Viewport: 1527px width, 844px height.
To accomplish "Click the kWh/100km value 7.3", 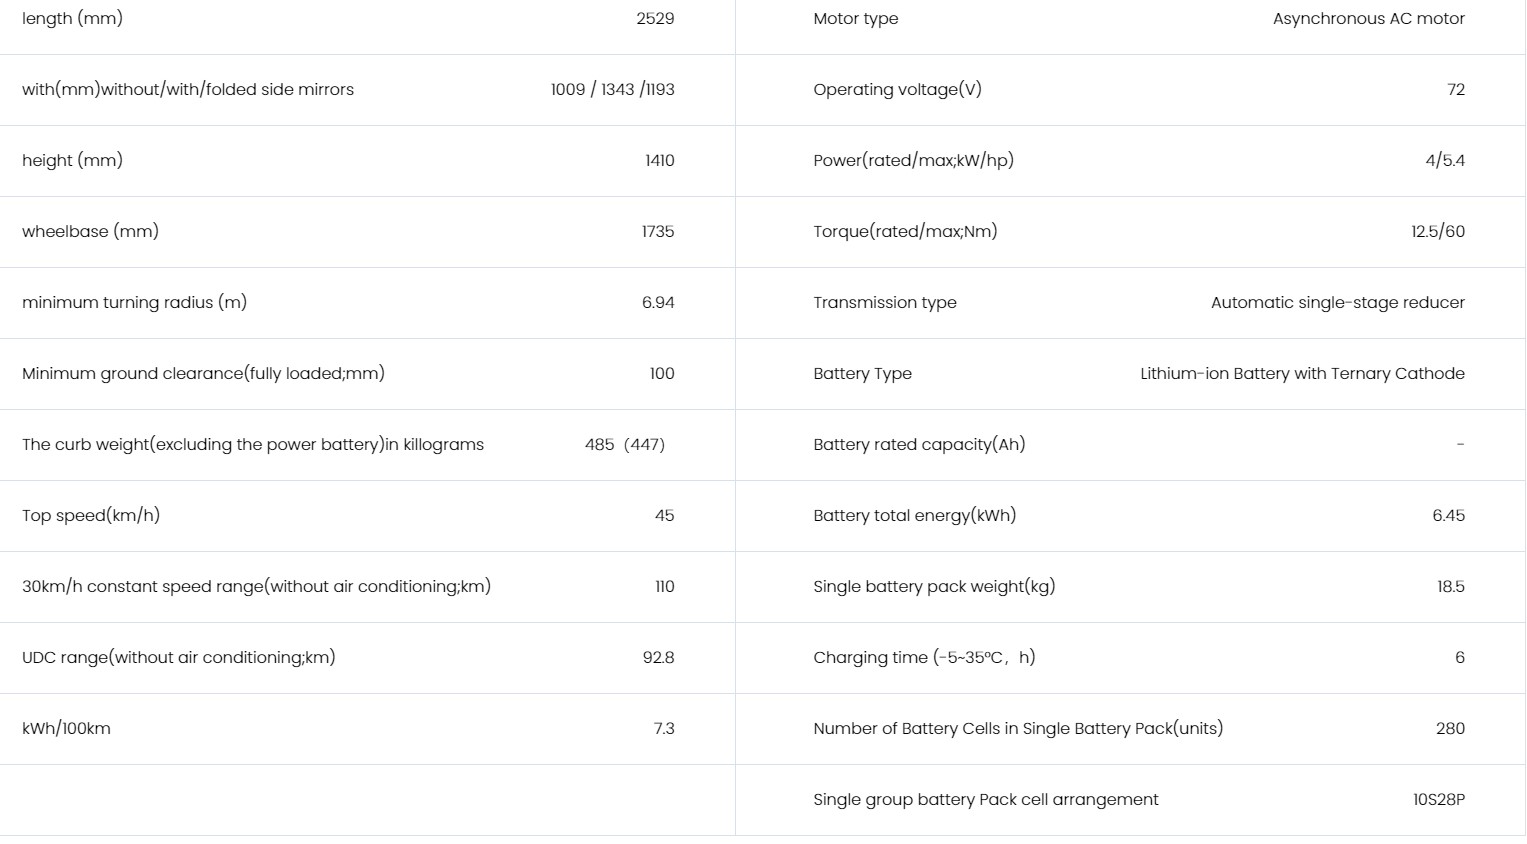I will [664, 729].
